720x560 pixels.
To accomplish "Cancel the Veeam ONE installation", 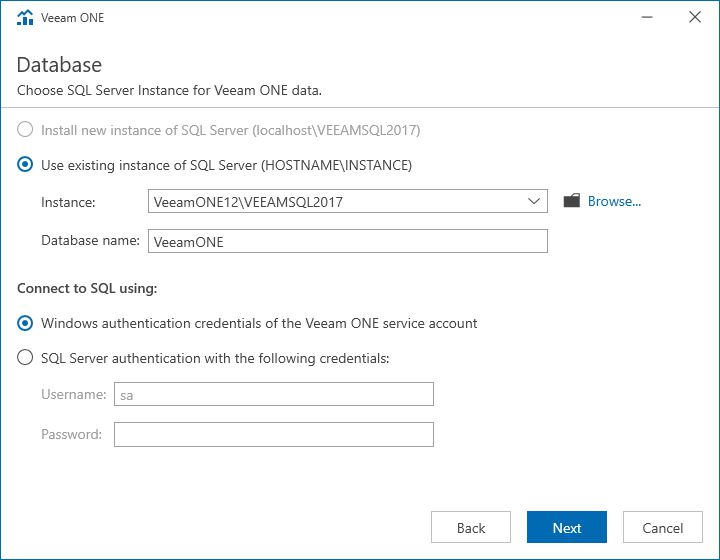I will (663, 527).
